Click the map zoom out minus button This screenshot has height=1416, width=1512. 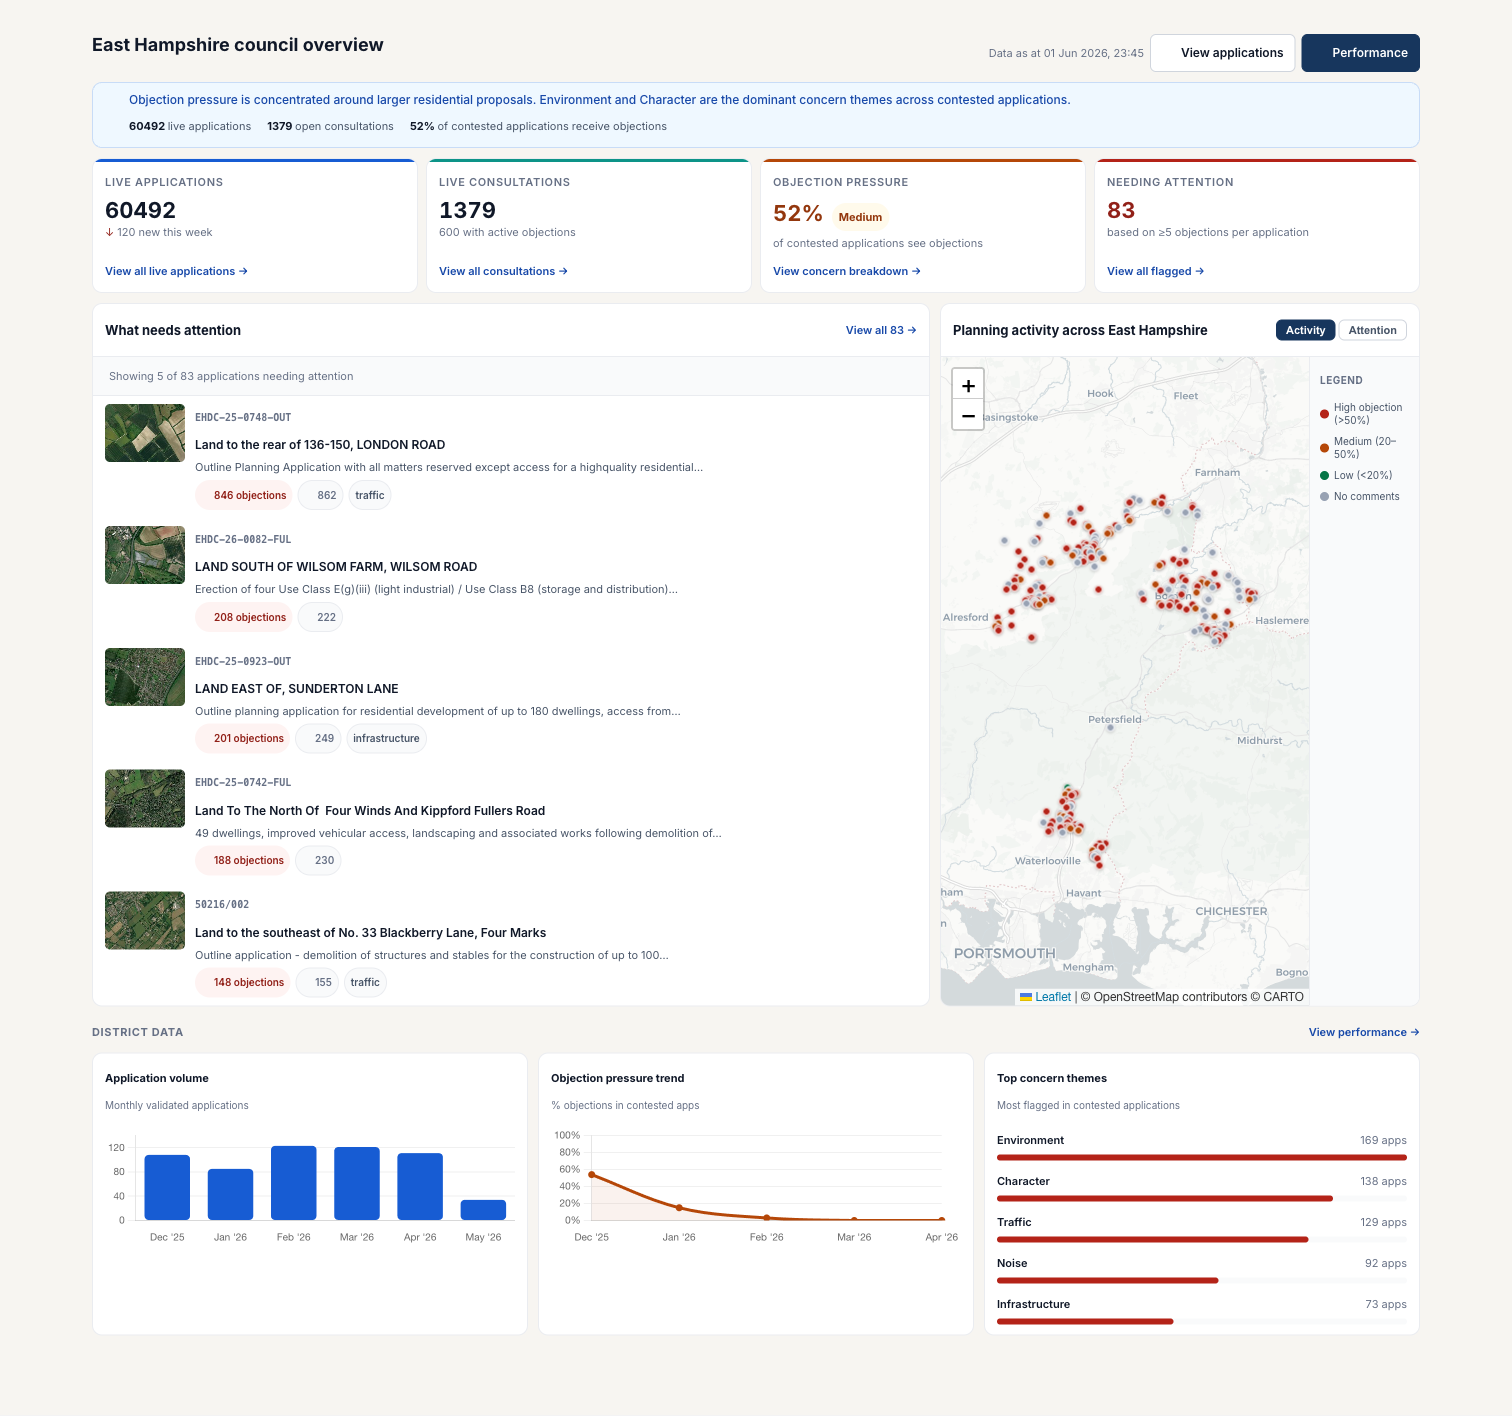tap(968, 415)
